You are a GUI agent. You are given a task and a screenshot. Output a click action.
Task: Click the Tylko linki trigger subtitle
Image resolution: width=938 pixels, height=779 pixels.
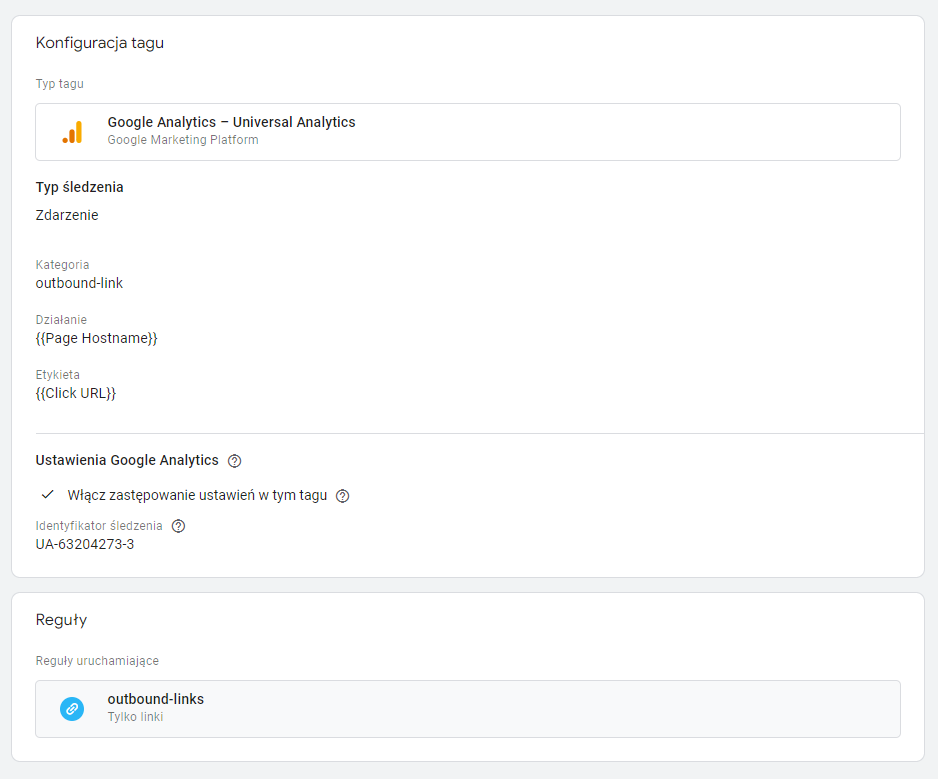pos(135,717)
